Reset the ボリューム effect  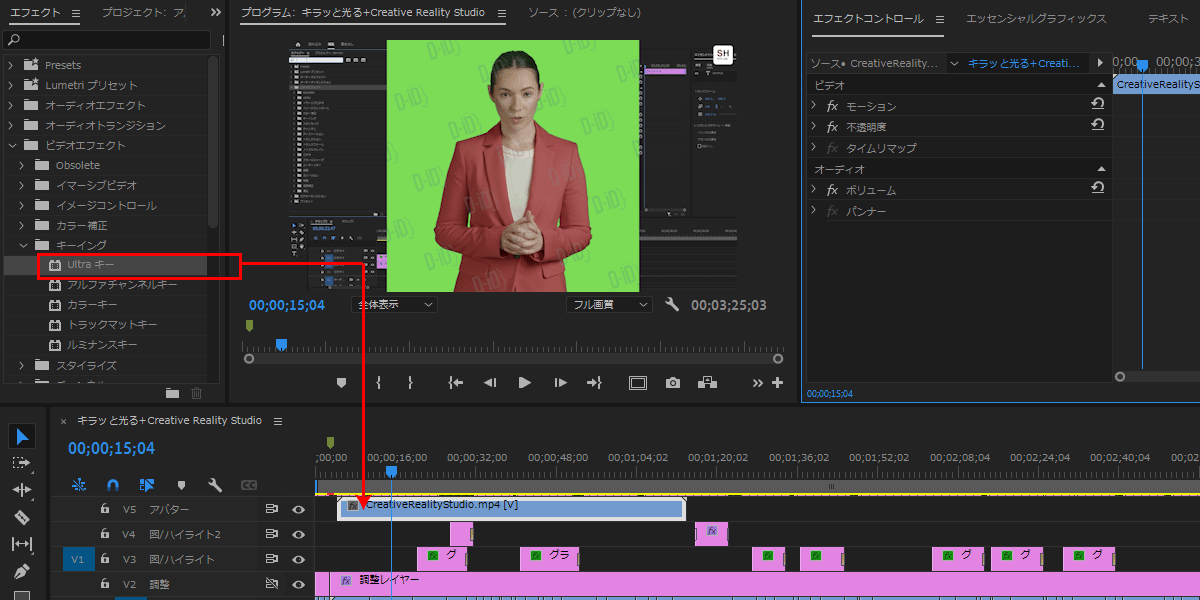pyautogui.click(x=1097, y=189)
